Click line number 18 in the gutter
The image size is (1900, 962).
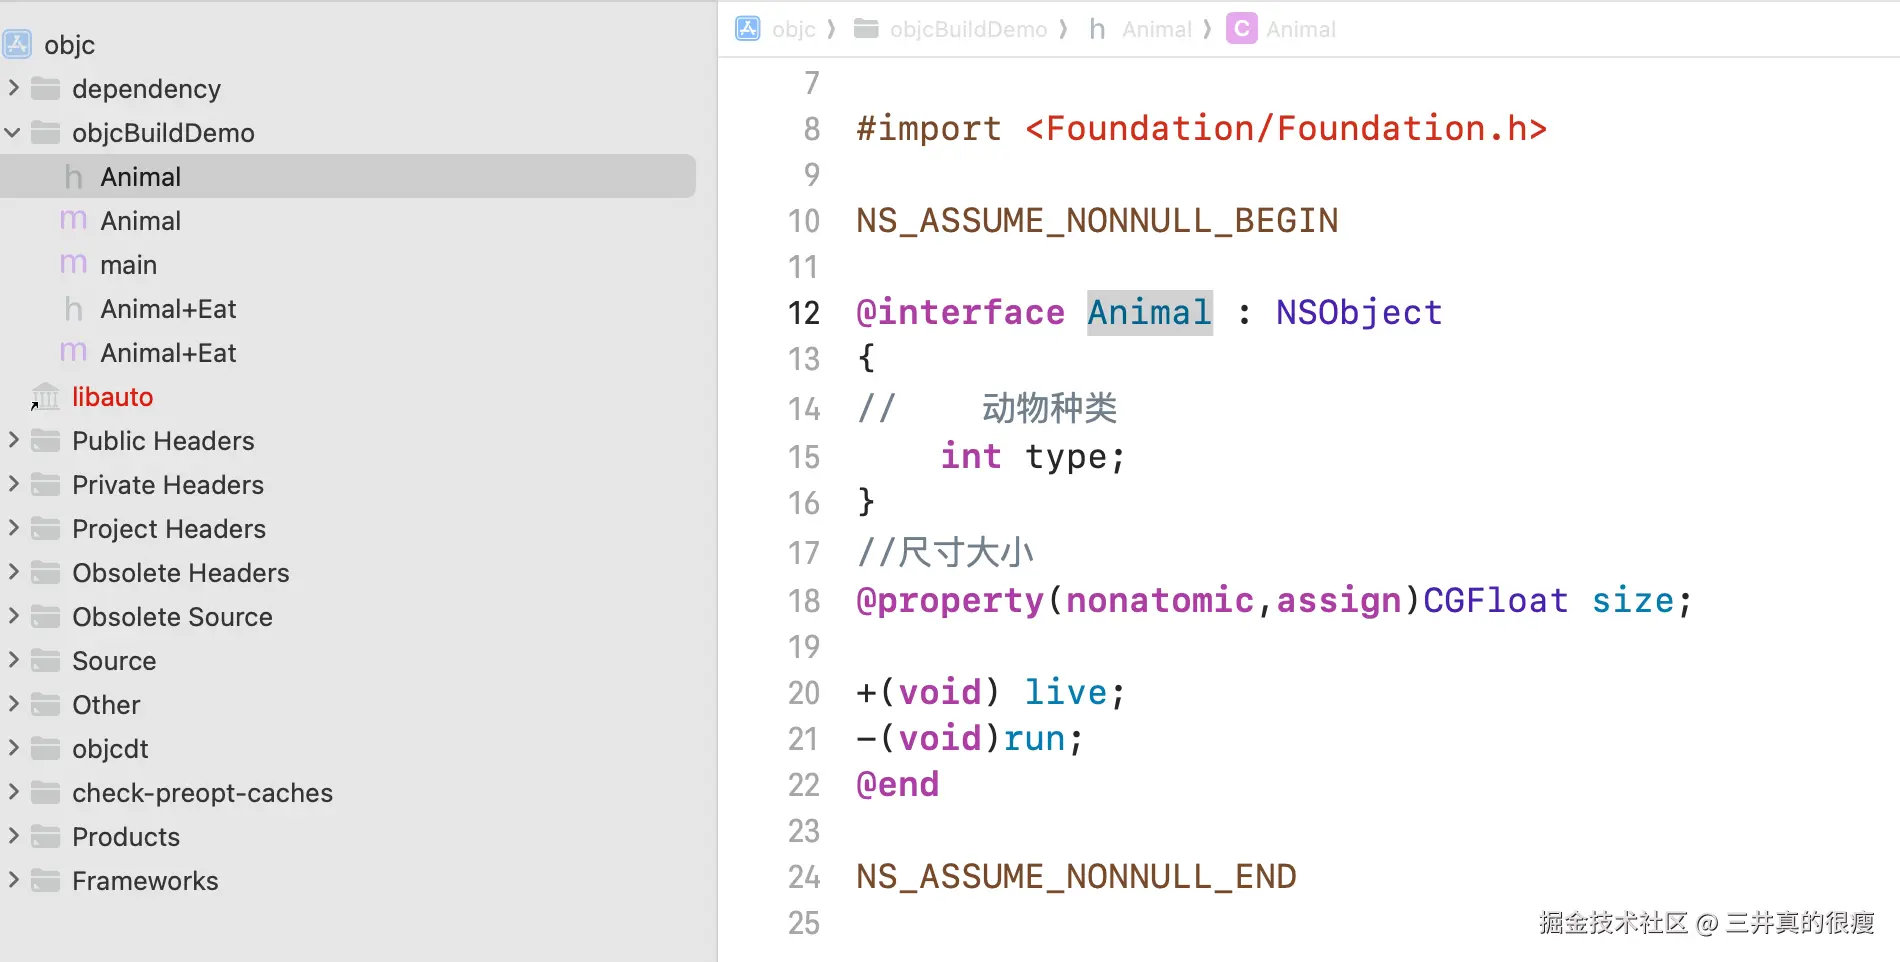click(x=804, y=601)
